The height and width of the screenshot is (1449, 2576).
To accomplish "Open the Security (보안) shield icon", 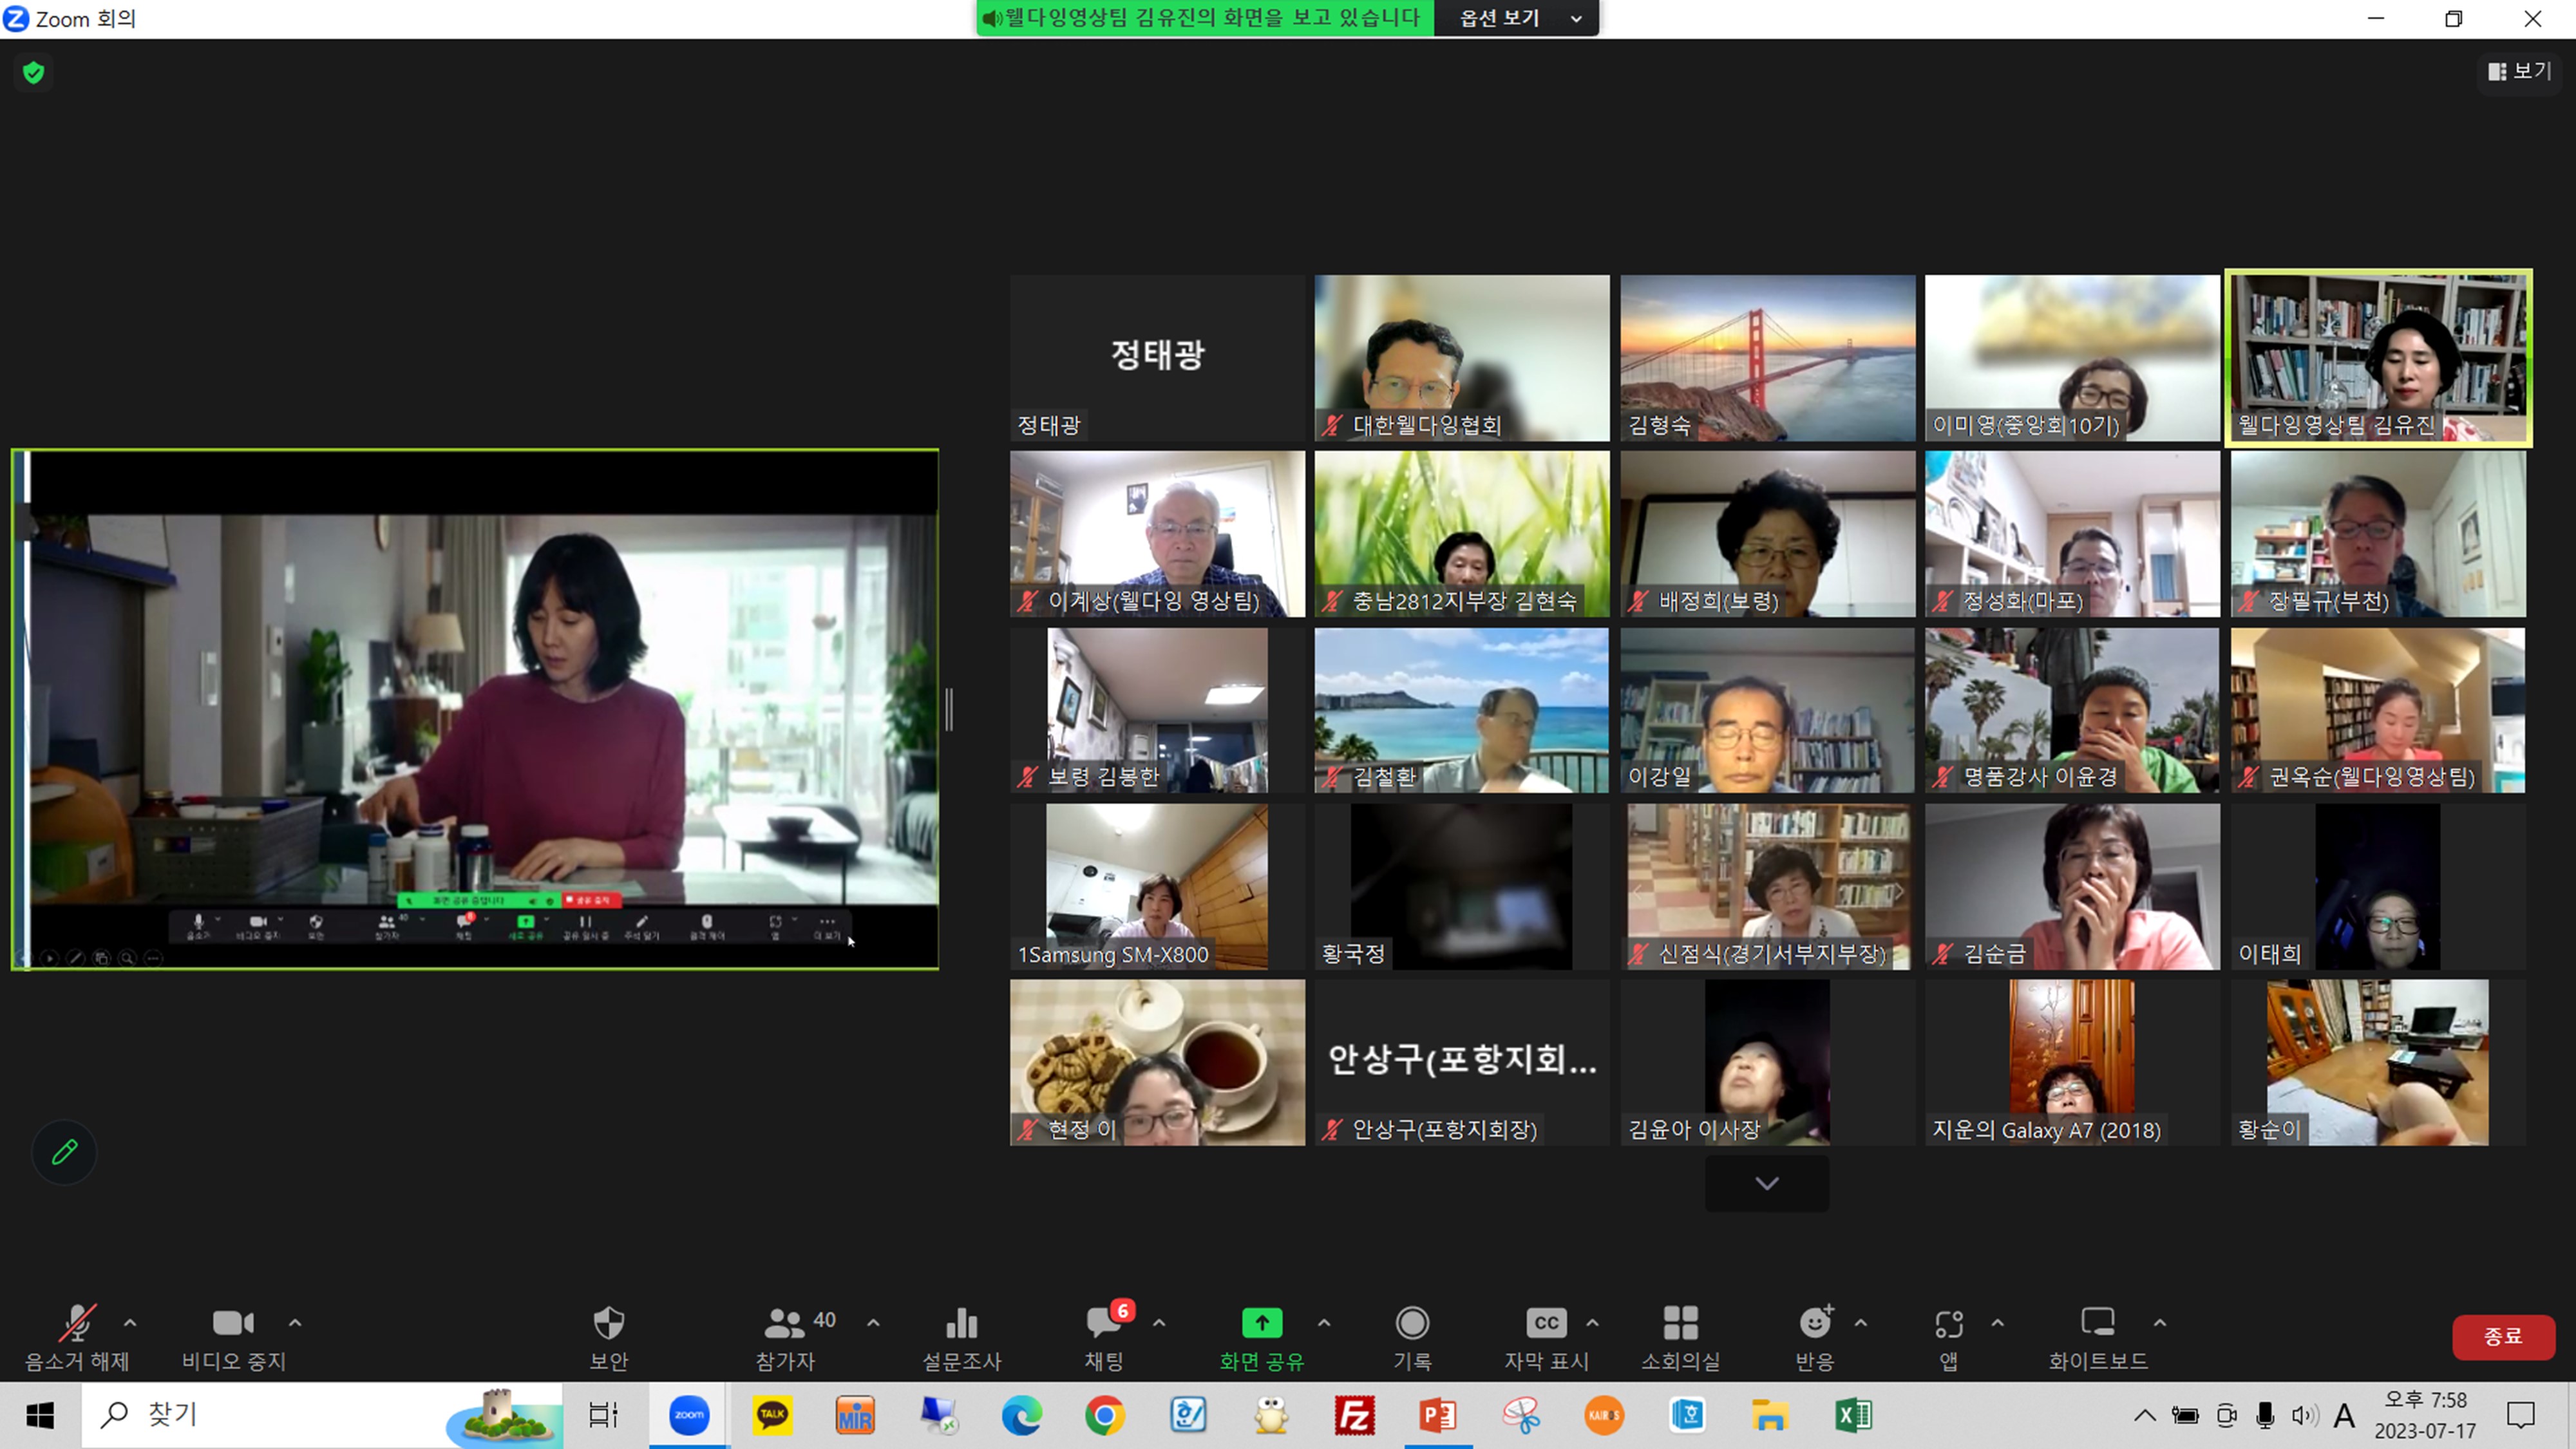I will point(608,1324).
